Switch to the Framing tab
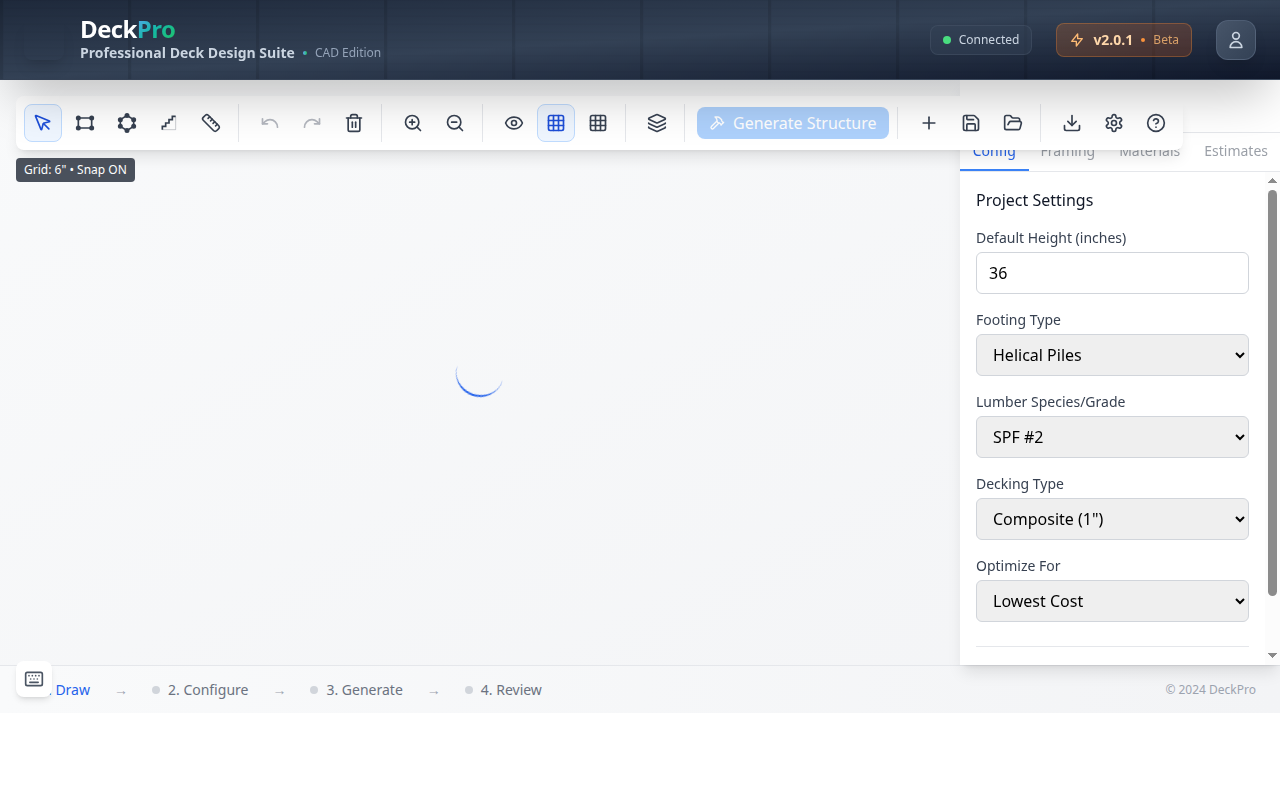The width and height of the screenshot is (1280, 800). pos(1067,151)
